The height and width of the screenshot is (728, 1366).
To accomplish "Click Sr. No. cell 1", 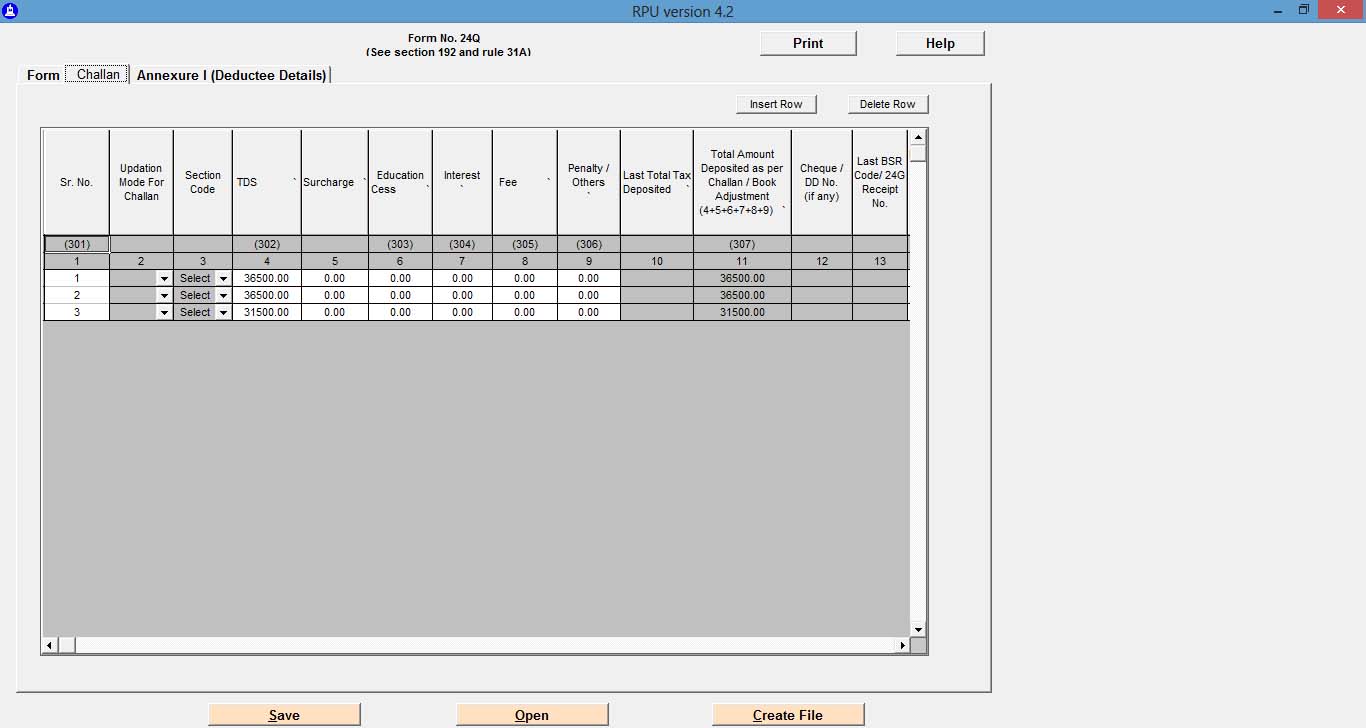I will 77,279.
